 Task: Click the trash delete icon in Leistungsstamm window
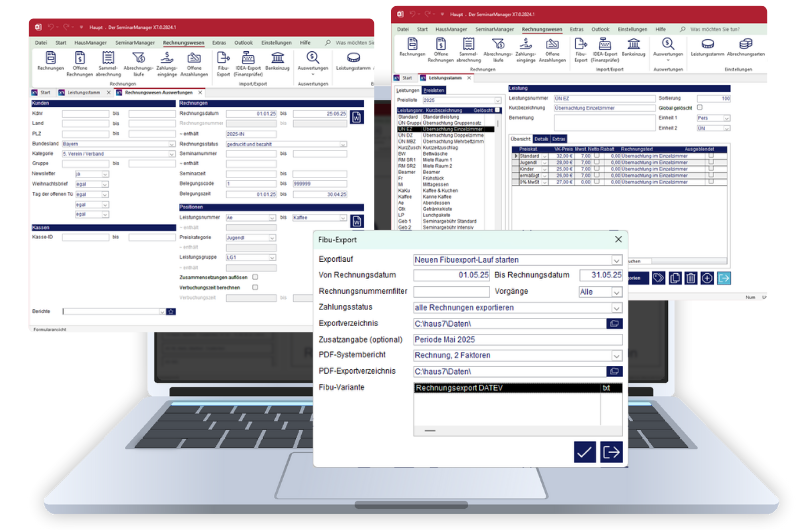click(x=690, y=277)
